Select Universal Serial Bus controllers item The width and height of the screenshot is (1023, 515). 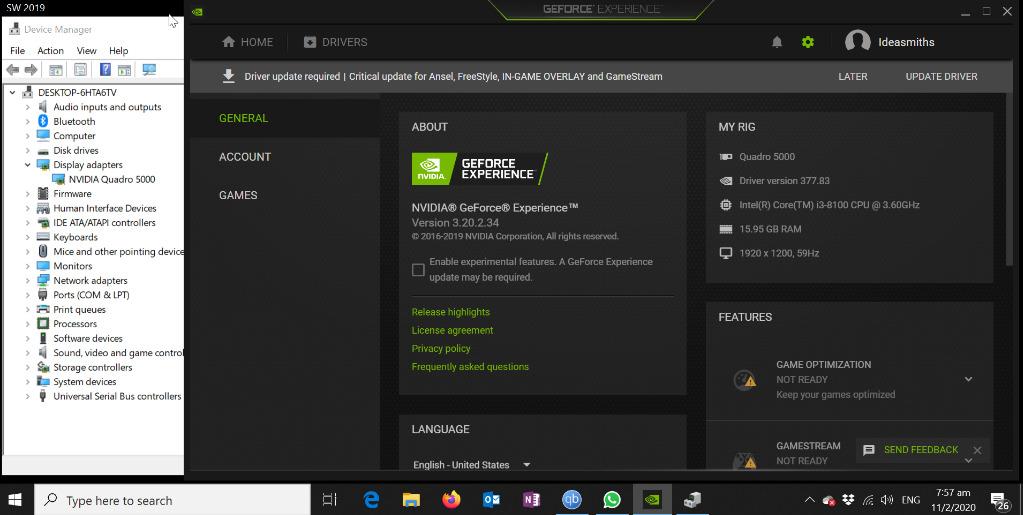(x=117, y=396)
